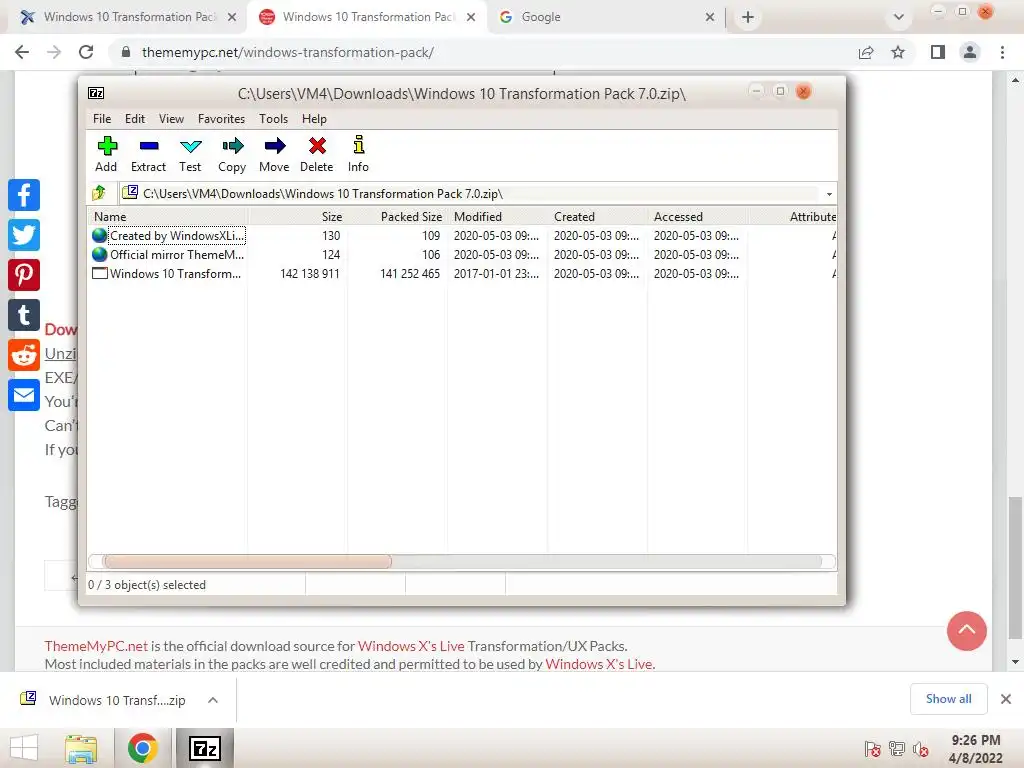Share page on Facebook sidebar icon
The height and width of the screenshot is (768, 1024).
coord(24,195)
